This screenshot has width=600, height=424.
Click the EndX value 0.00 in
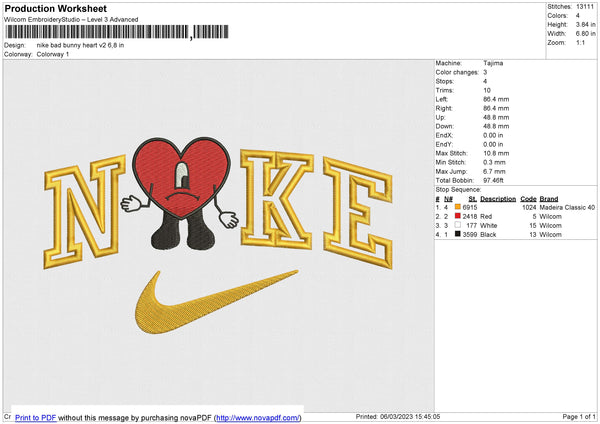pos(493,135)
